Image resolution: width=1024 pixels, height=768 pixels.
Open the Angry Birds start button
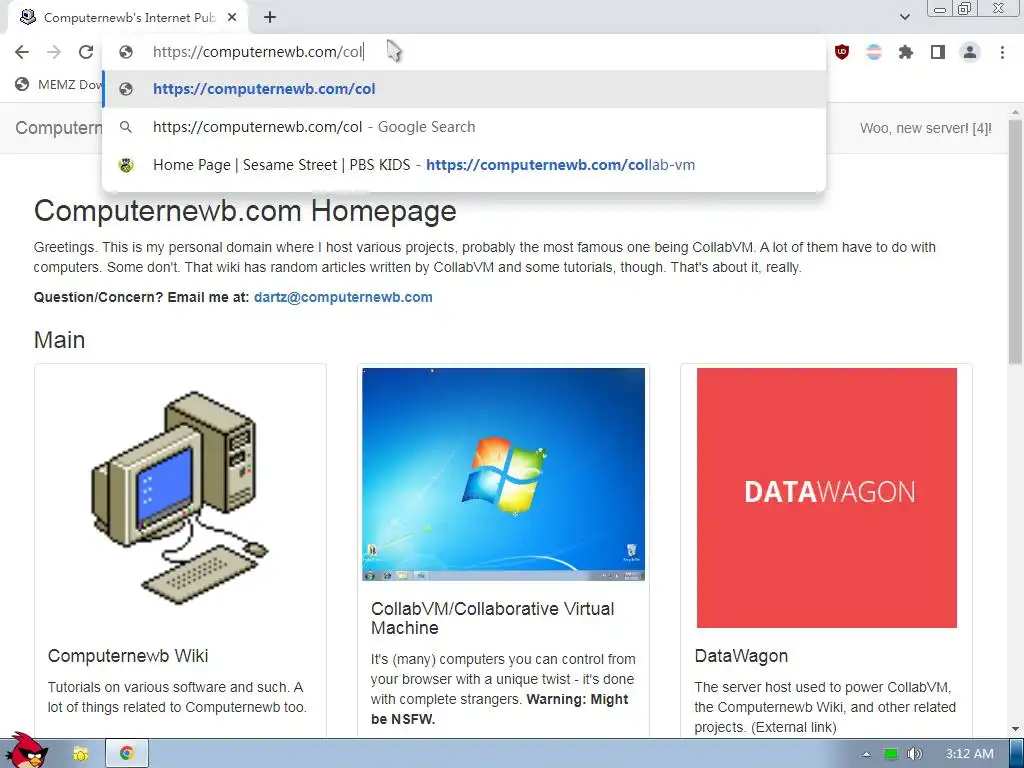coord(25,751)
